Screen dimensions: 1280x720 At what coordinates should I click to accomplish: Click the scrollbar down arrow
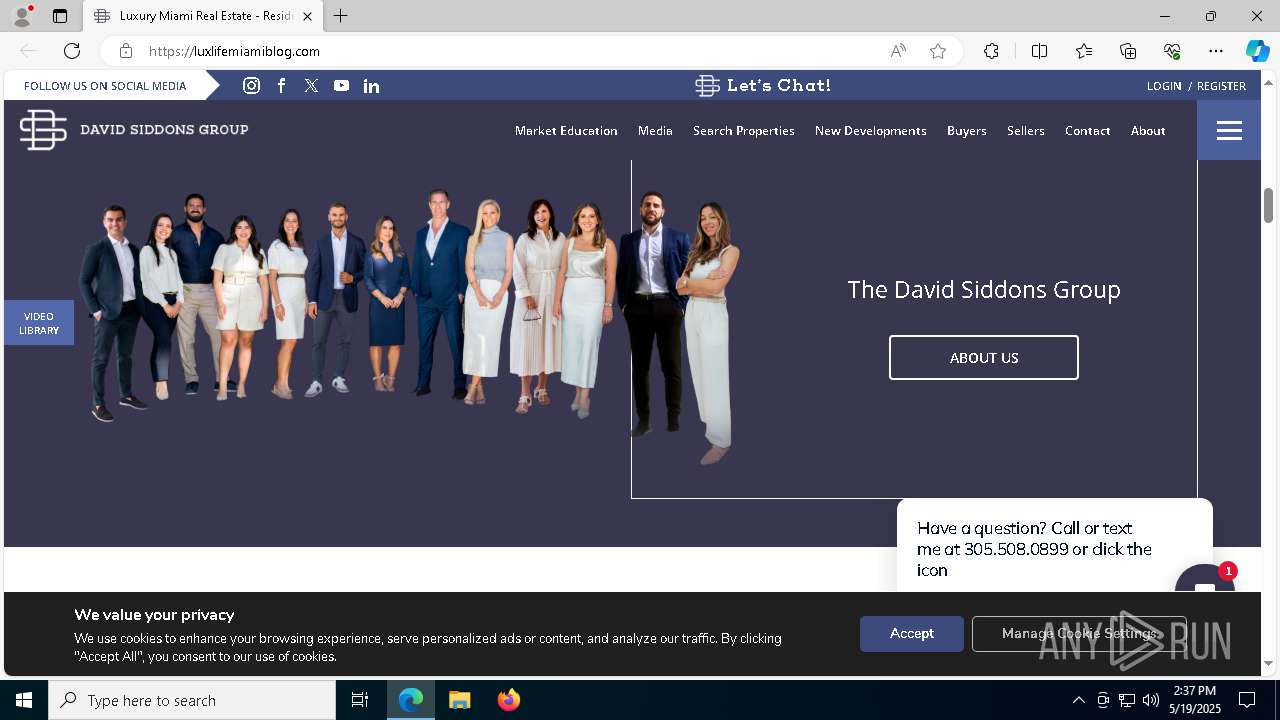click(1269, 663)
